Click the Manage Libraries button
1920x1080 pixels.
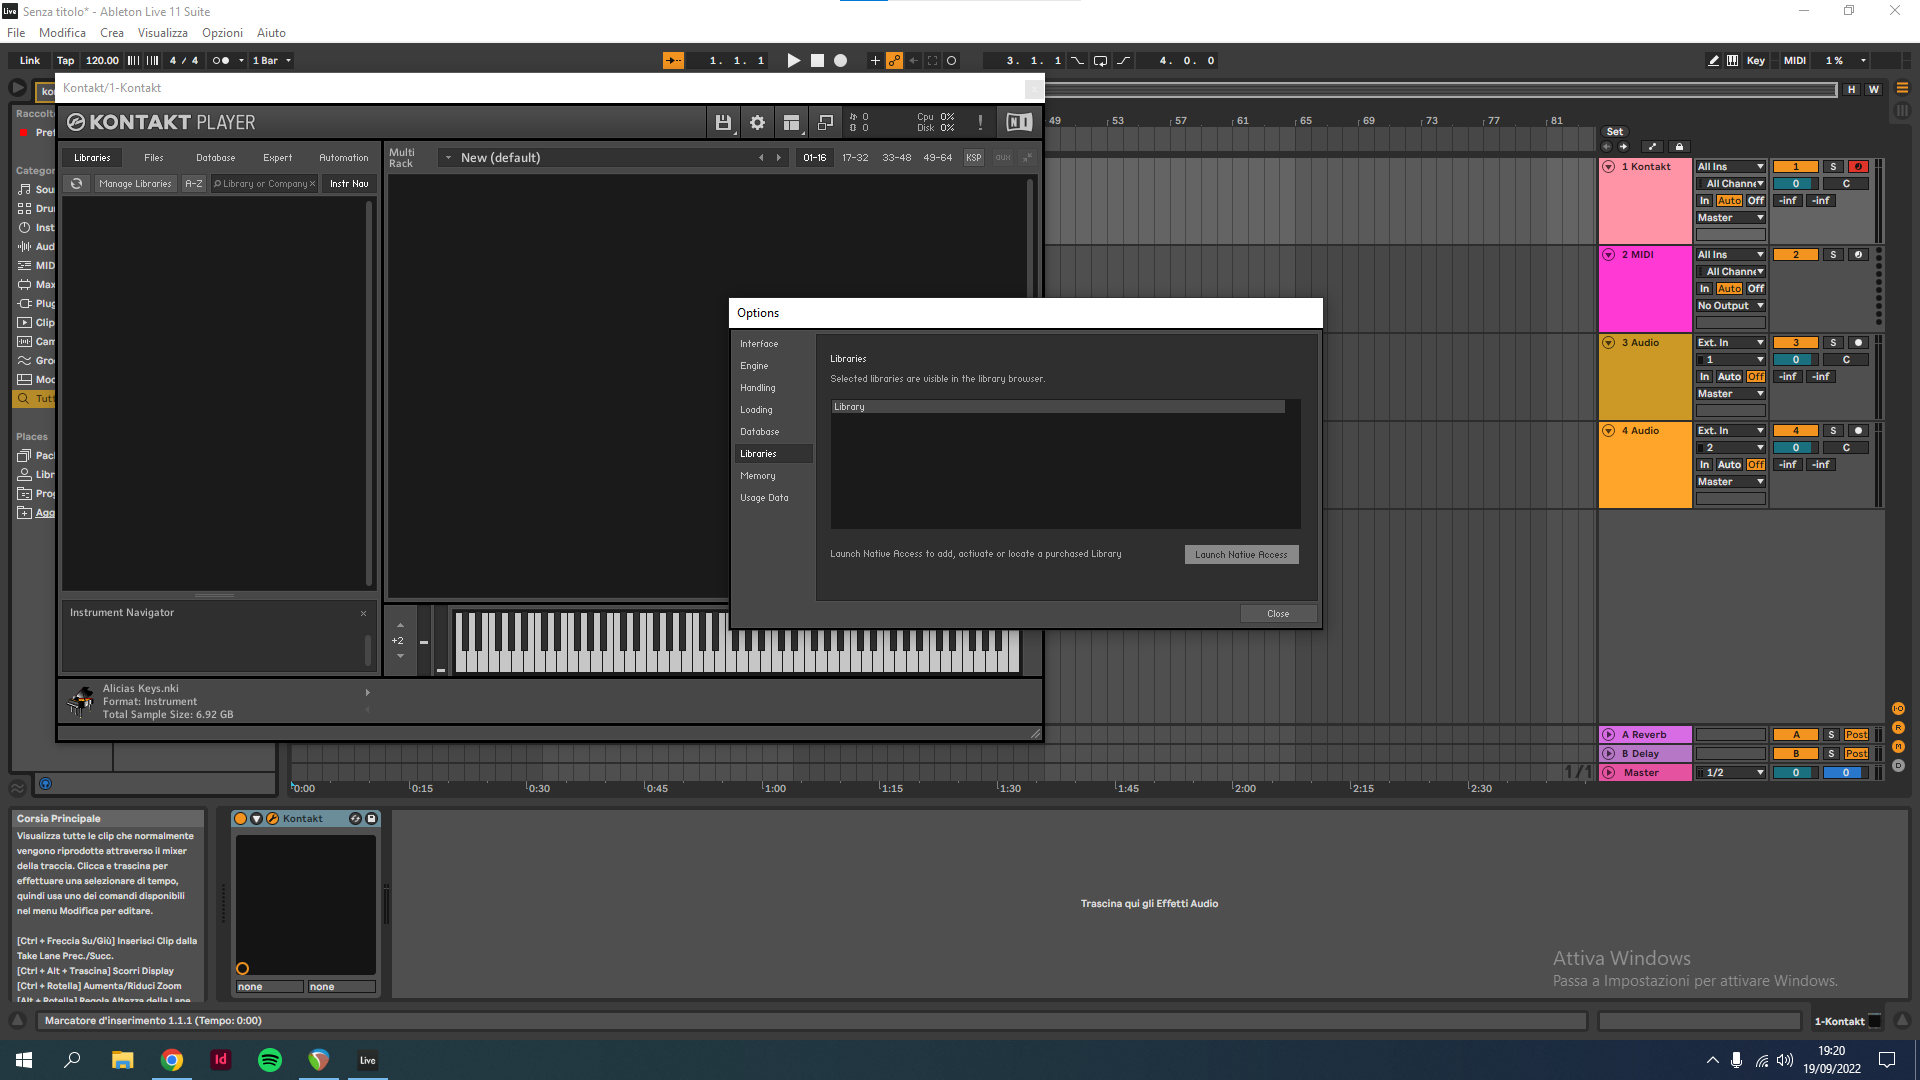135,184
